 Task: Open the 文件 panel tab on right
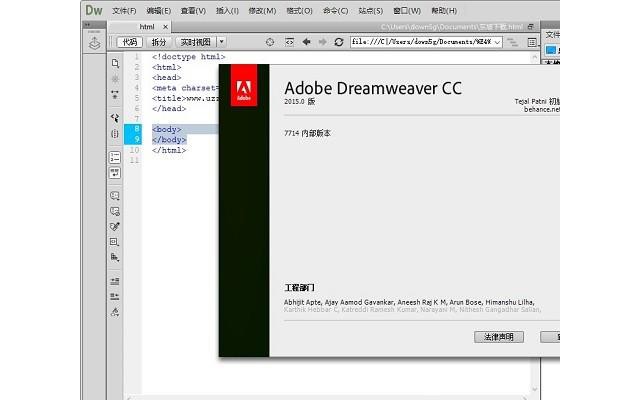pyautogui.click(x=552, y=35)
